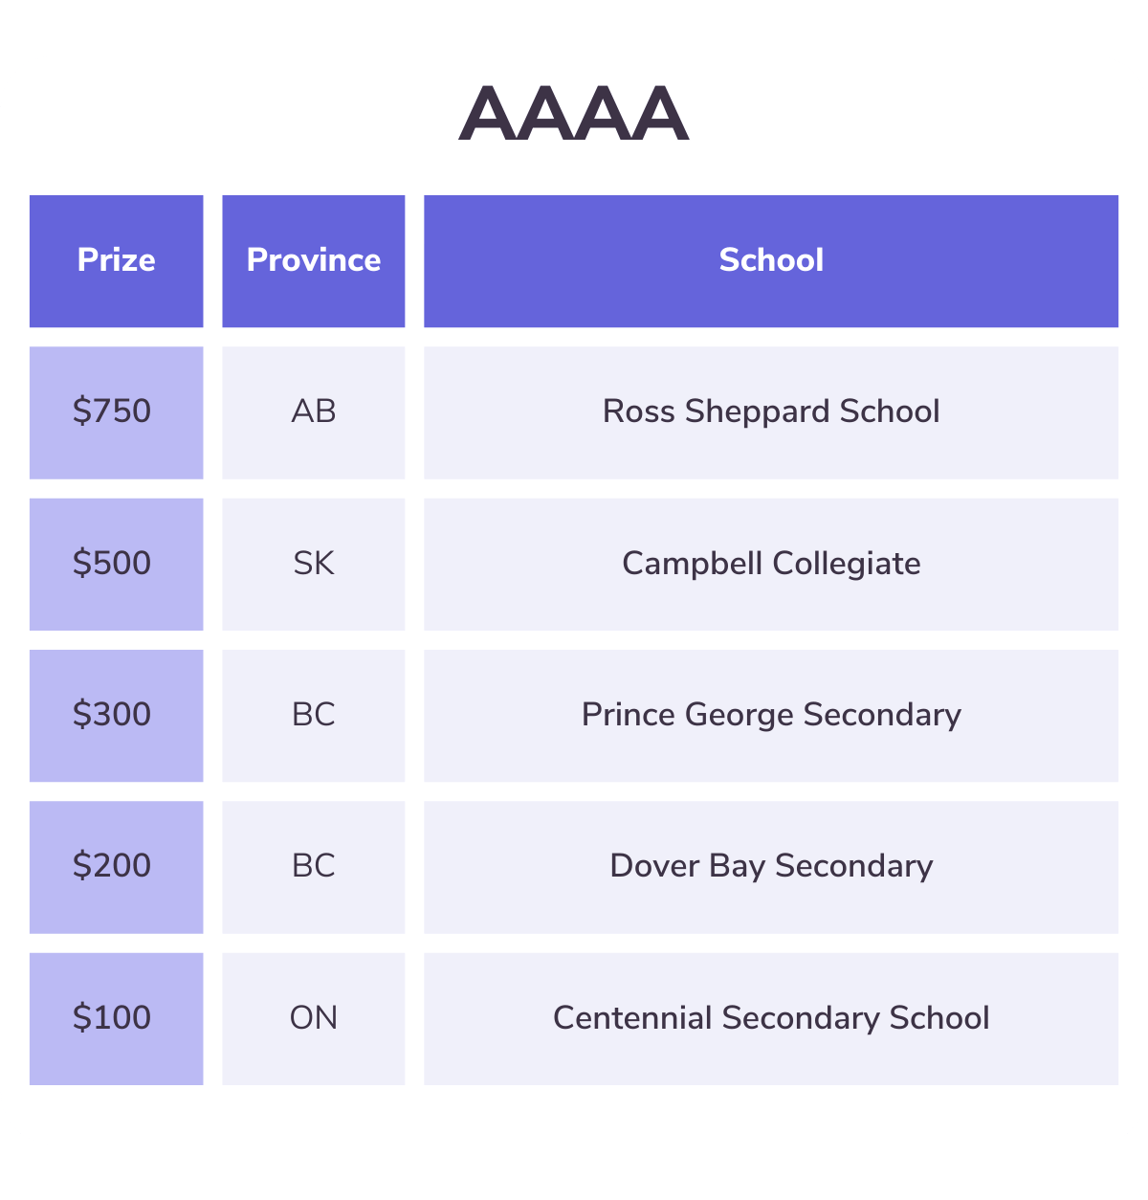
Task: Click BC province cell in Dover Bay row
Action: 313,866
